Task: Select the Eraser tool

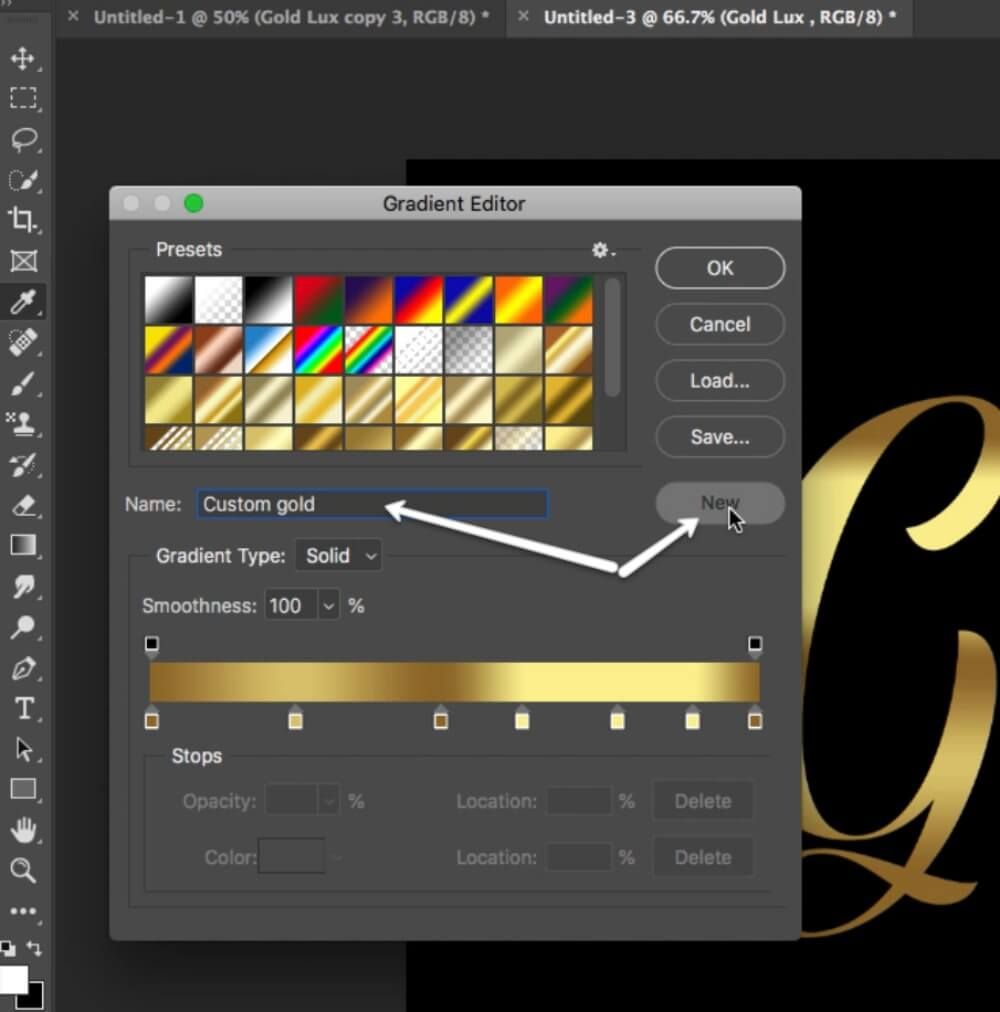Action: pos(23,505)
